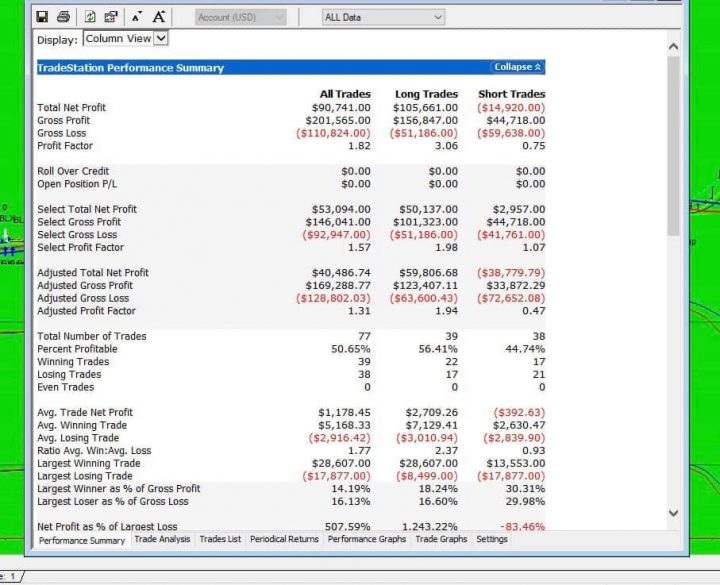Viewport: 720px width, 585px height.
Task: Select the $169,288.77 adjusted gross profit value
Action: (338, 286)
